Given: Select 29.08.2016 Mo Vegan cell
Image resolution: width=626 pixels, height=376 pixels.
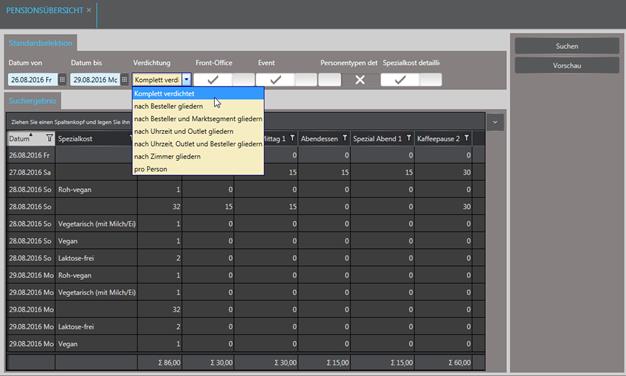Looking at the screenshot, I should click(96, 344).
